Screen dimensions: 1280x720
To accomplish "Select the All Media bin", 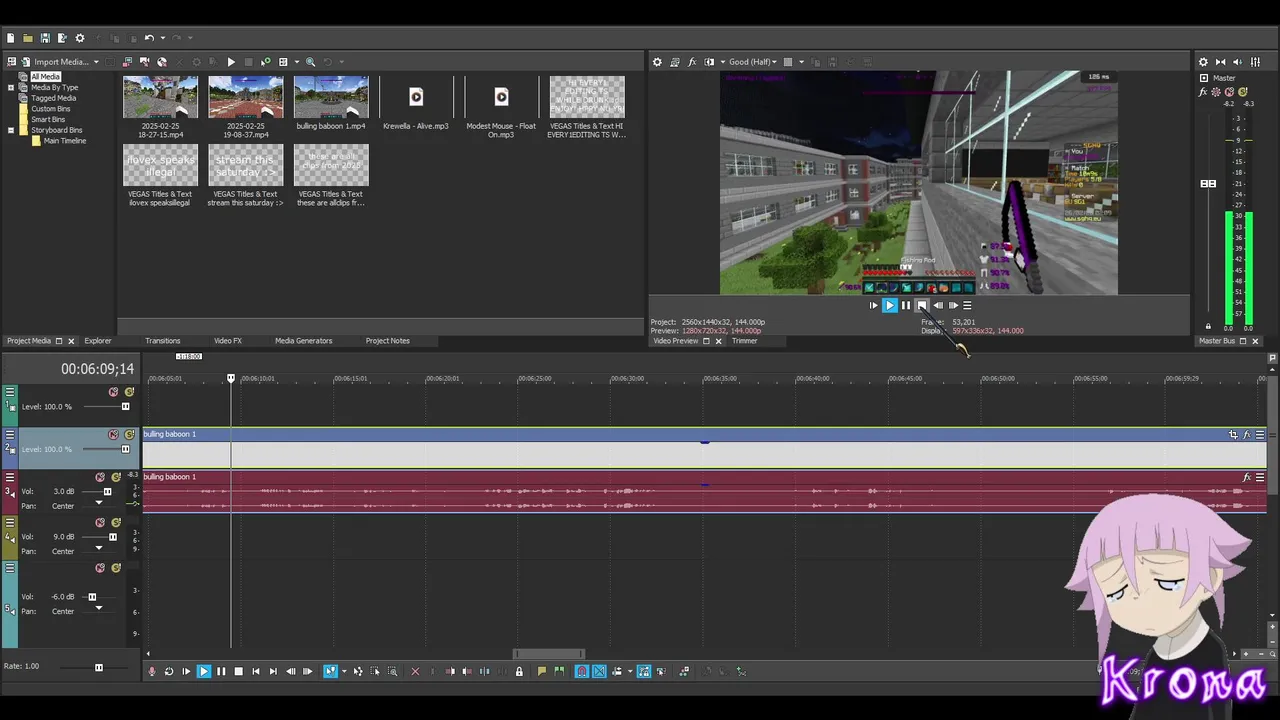I will (45, 77).
